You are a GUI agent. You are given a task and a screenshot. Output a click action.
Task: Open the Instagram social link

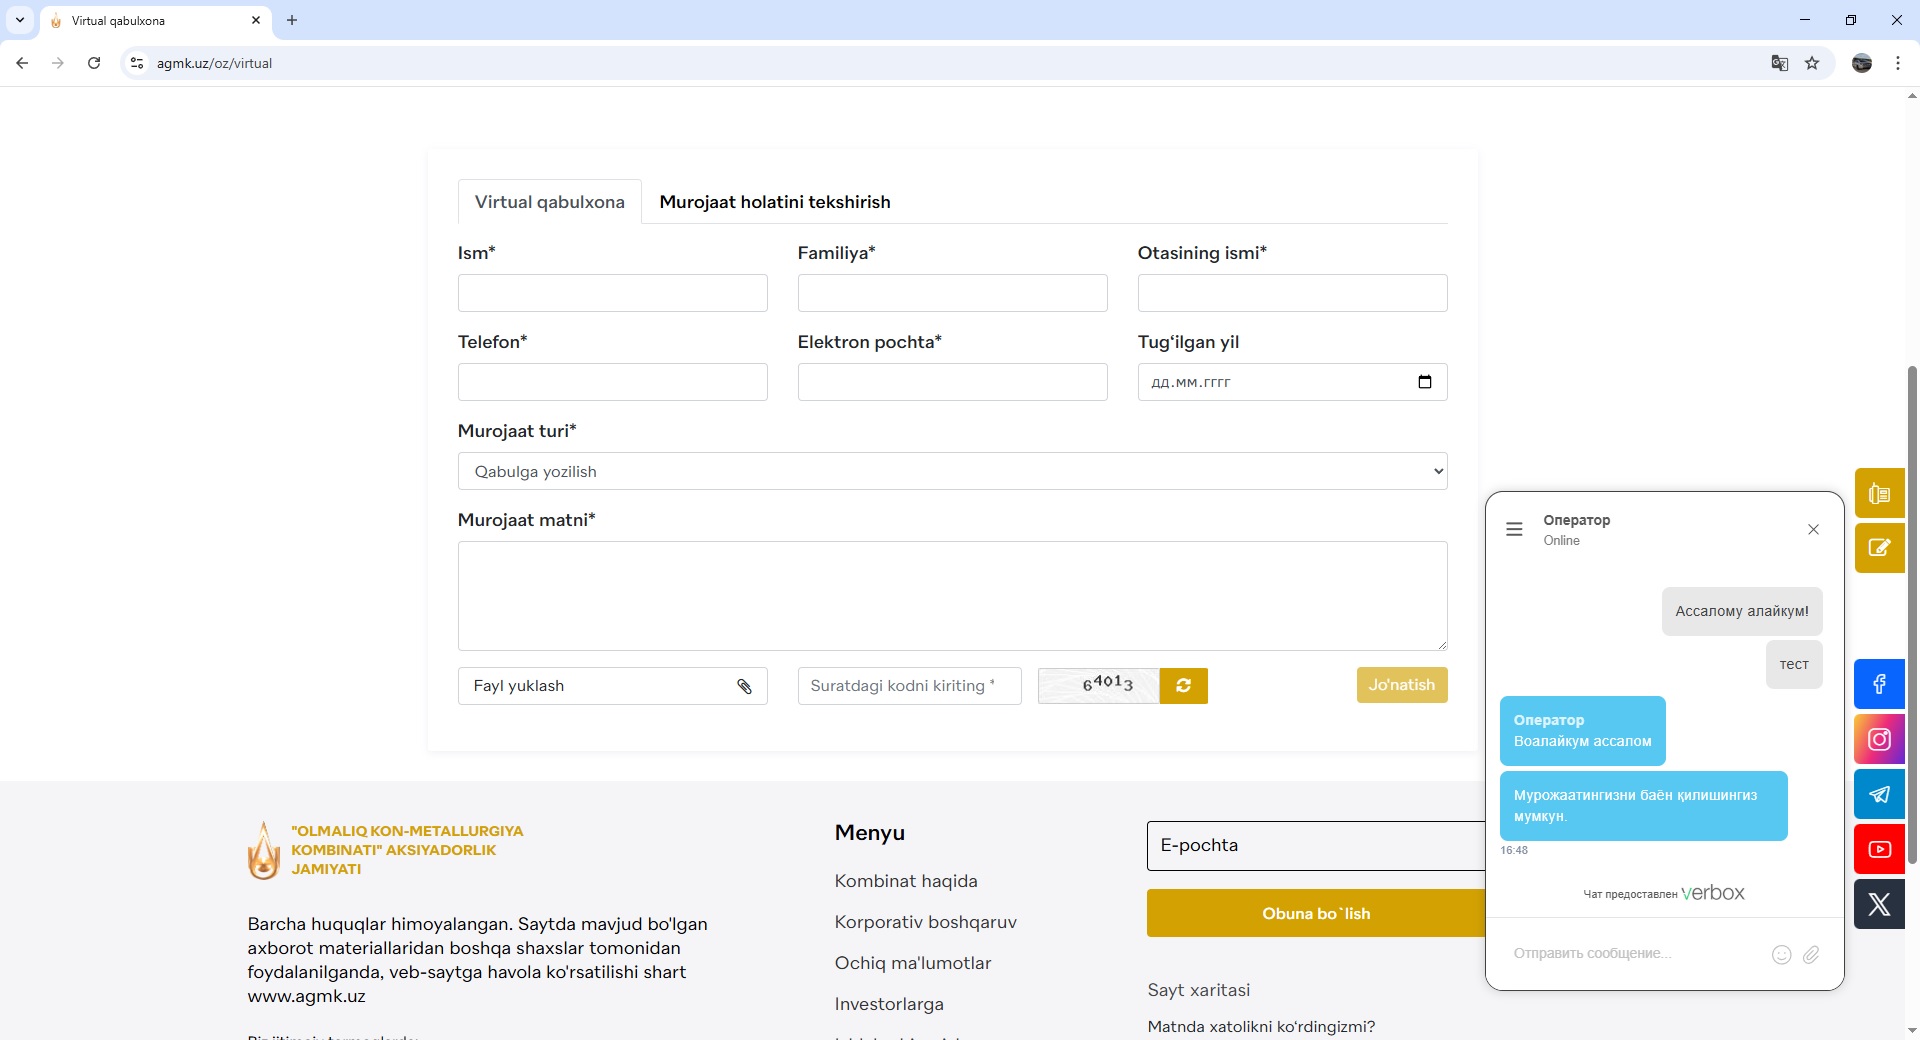pos(1879,739)
